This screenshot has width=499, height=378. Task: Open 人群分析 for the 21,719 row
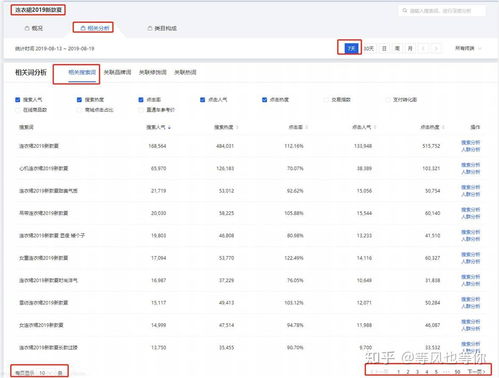pos(470,194)
